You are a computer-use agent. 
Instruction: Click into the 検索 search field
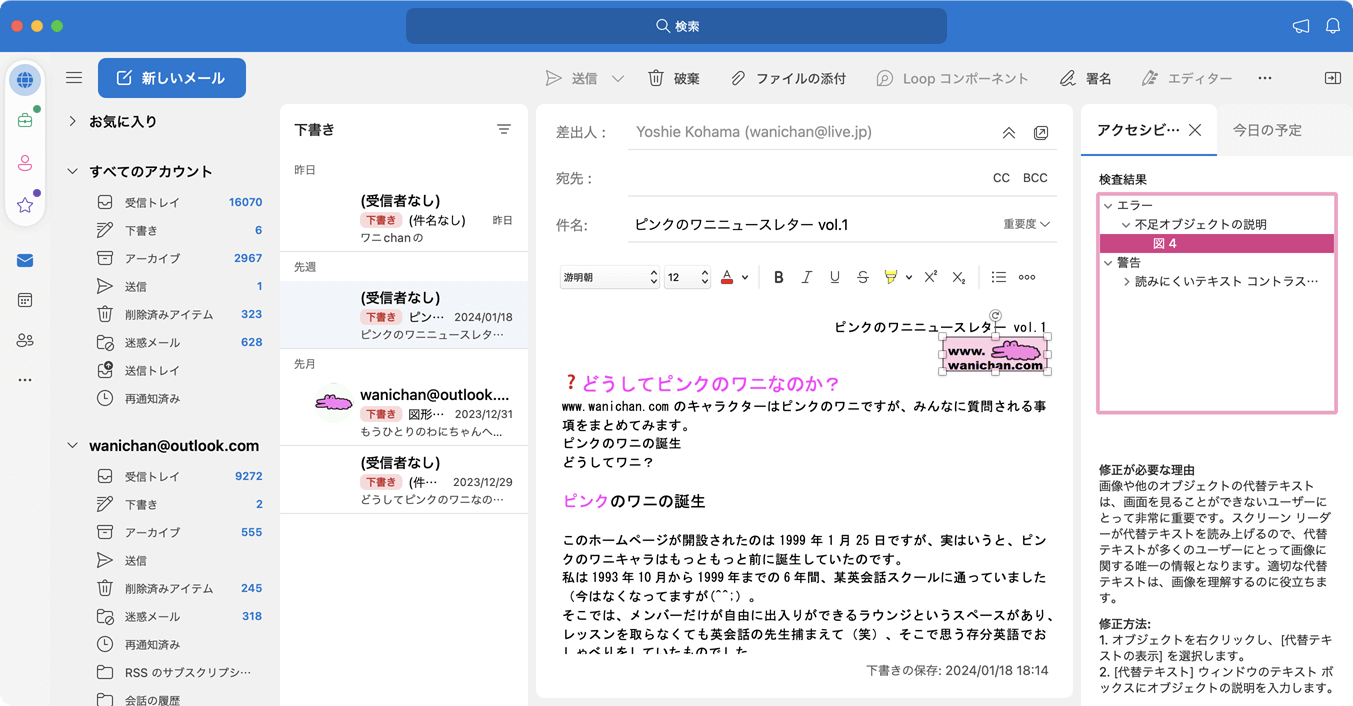676,26
